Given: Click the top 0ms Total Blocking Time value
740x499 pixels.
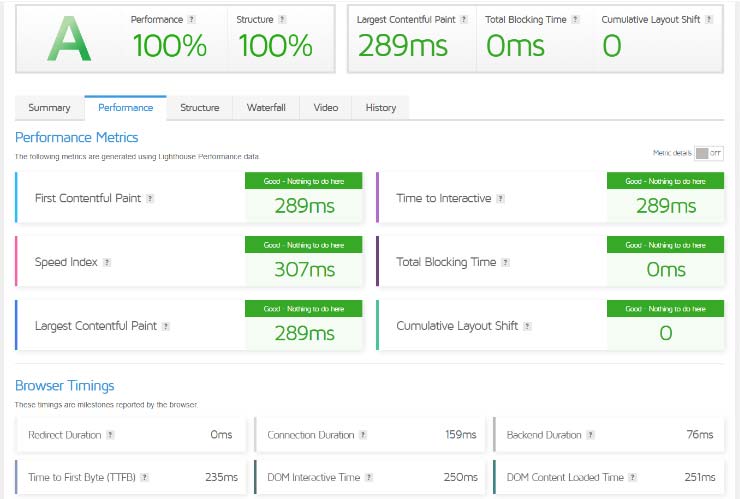Looking at the screenshot, I should point(515,46).
